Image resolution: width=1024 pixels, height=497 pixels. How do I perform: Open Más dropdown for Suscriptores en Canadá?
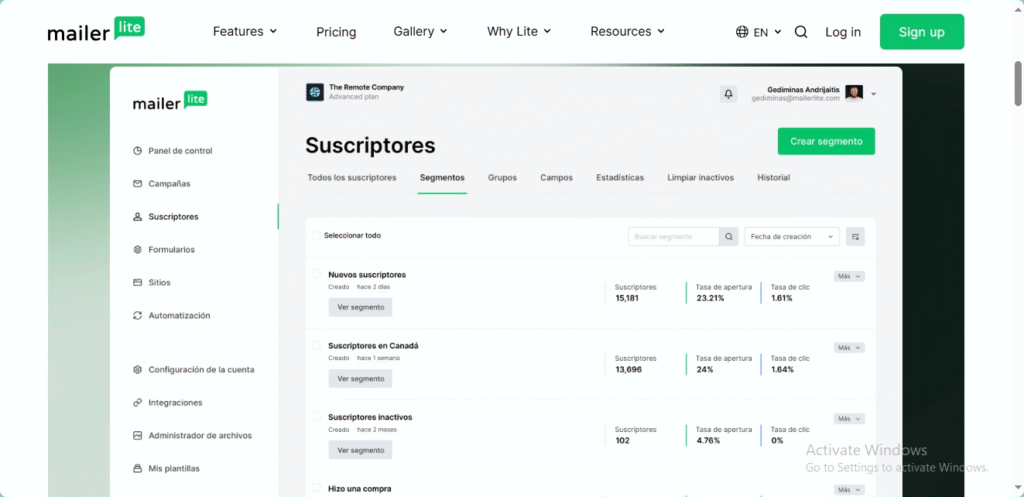coord(849,347)
